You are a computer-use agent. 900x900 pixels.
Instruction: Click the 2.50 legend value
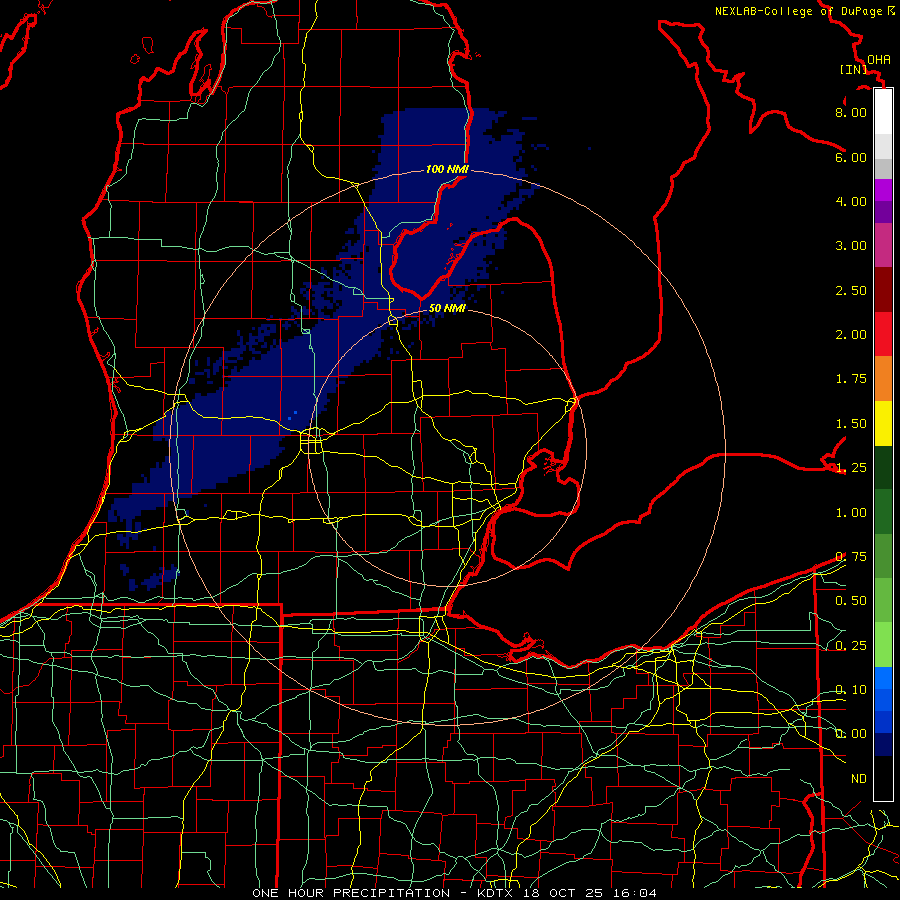851,290
